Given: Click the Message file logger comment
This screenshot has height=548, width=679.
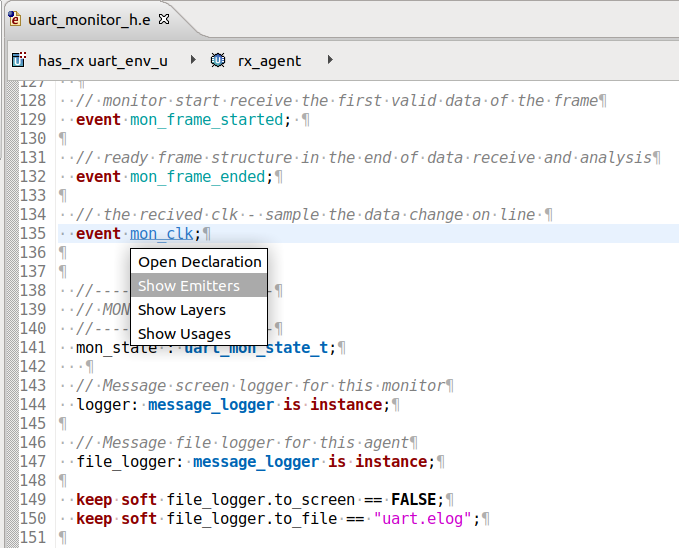Looking at the screenshot, I should pos(242,443).
